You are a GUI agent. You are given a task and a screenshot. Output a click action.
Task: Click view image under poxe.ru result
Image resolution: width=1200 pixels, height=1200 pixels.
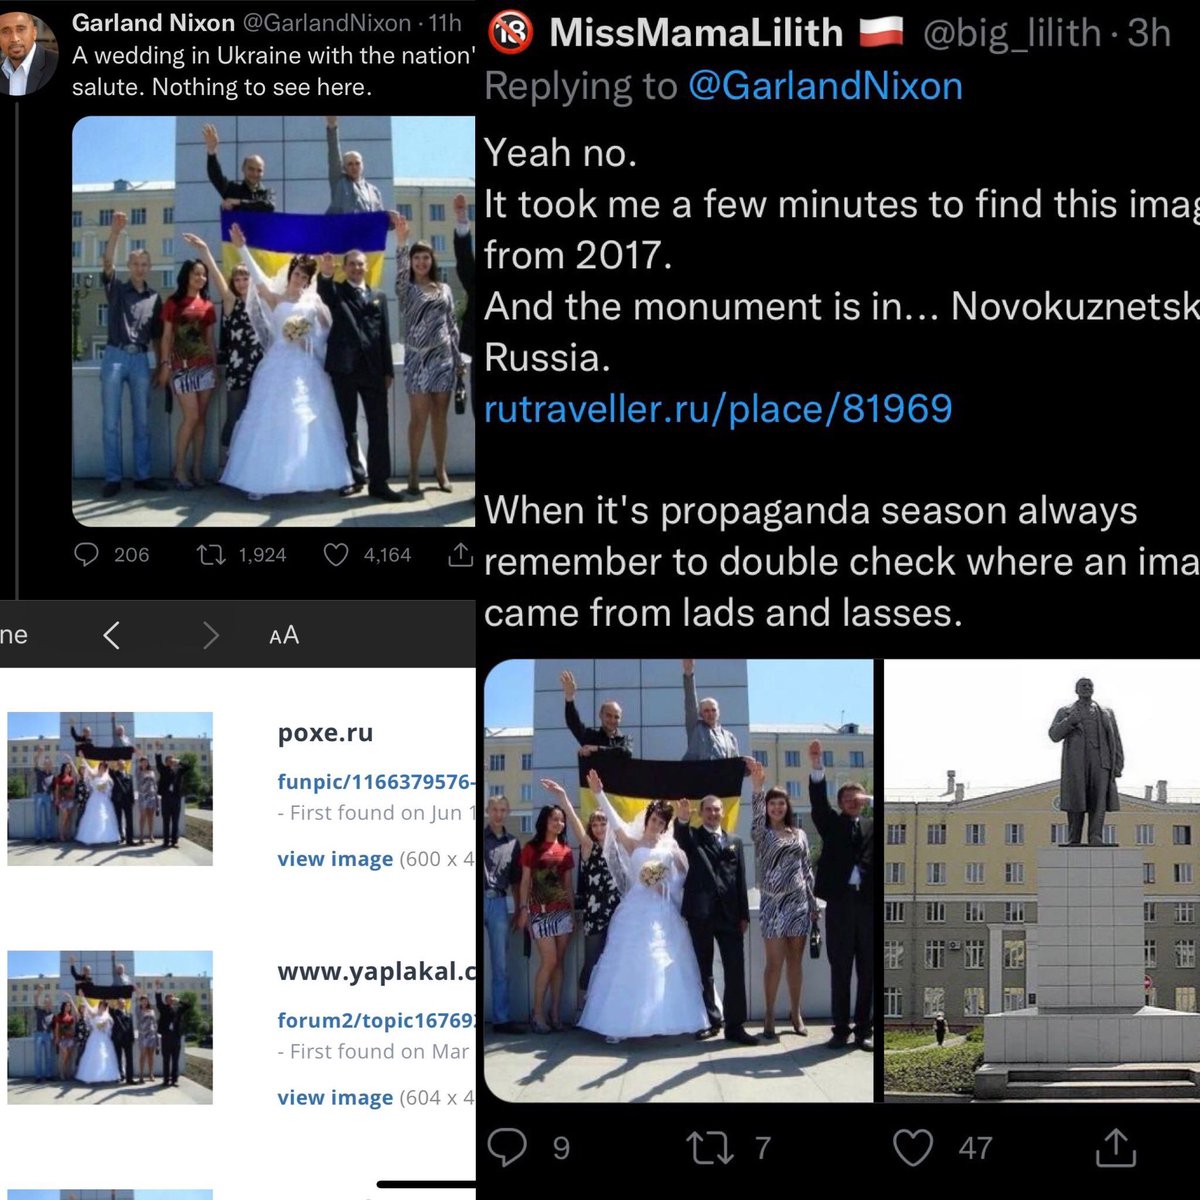coord(335,859)
